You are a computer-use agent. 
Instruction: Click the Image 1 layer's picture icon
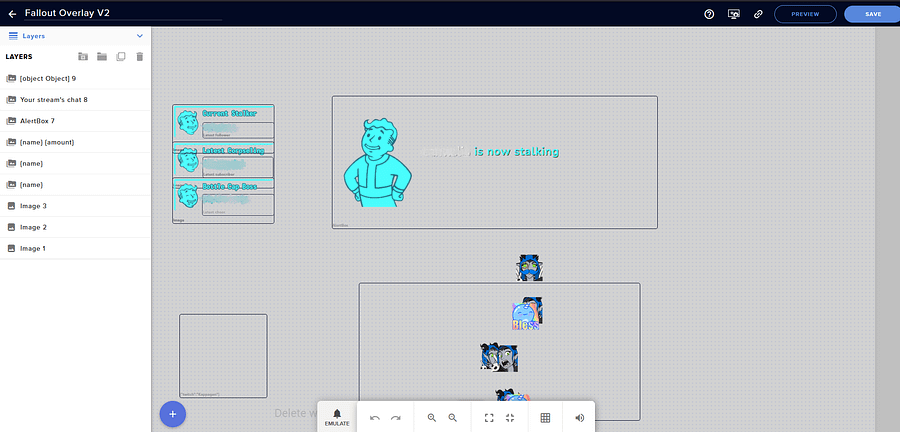10,248
